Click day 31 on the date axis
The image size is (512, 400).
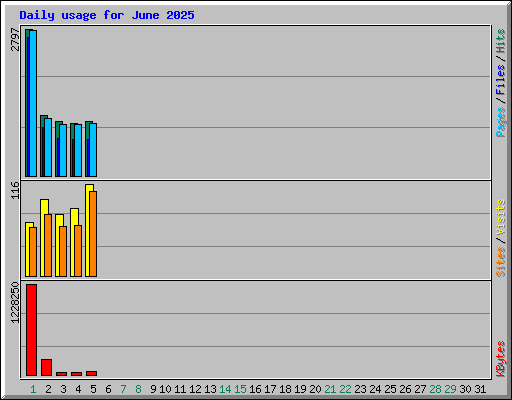pyautogui.click(x=480, y=389)
